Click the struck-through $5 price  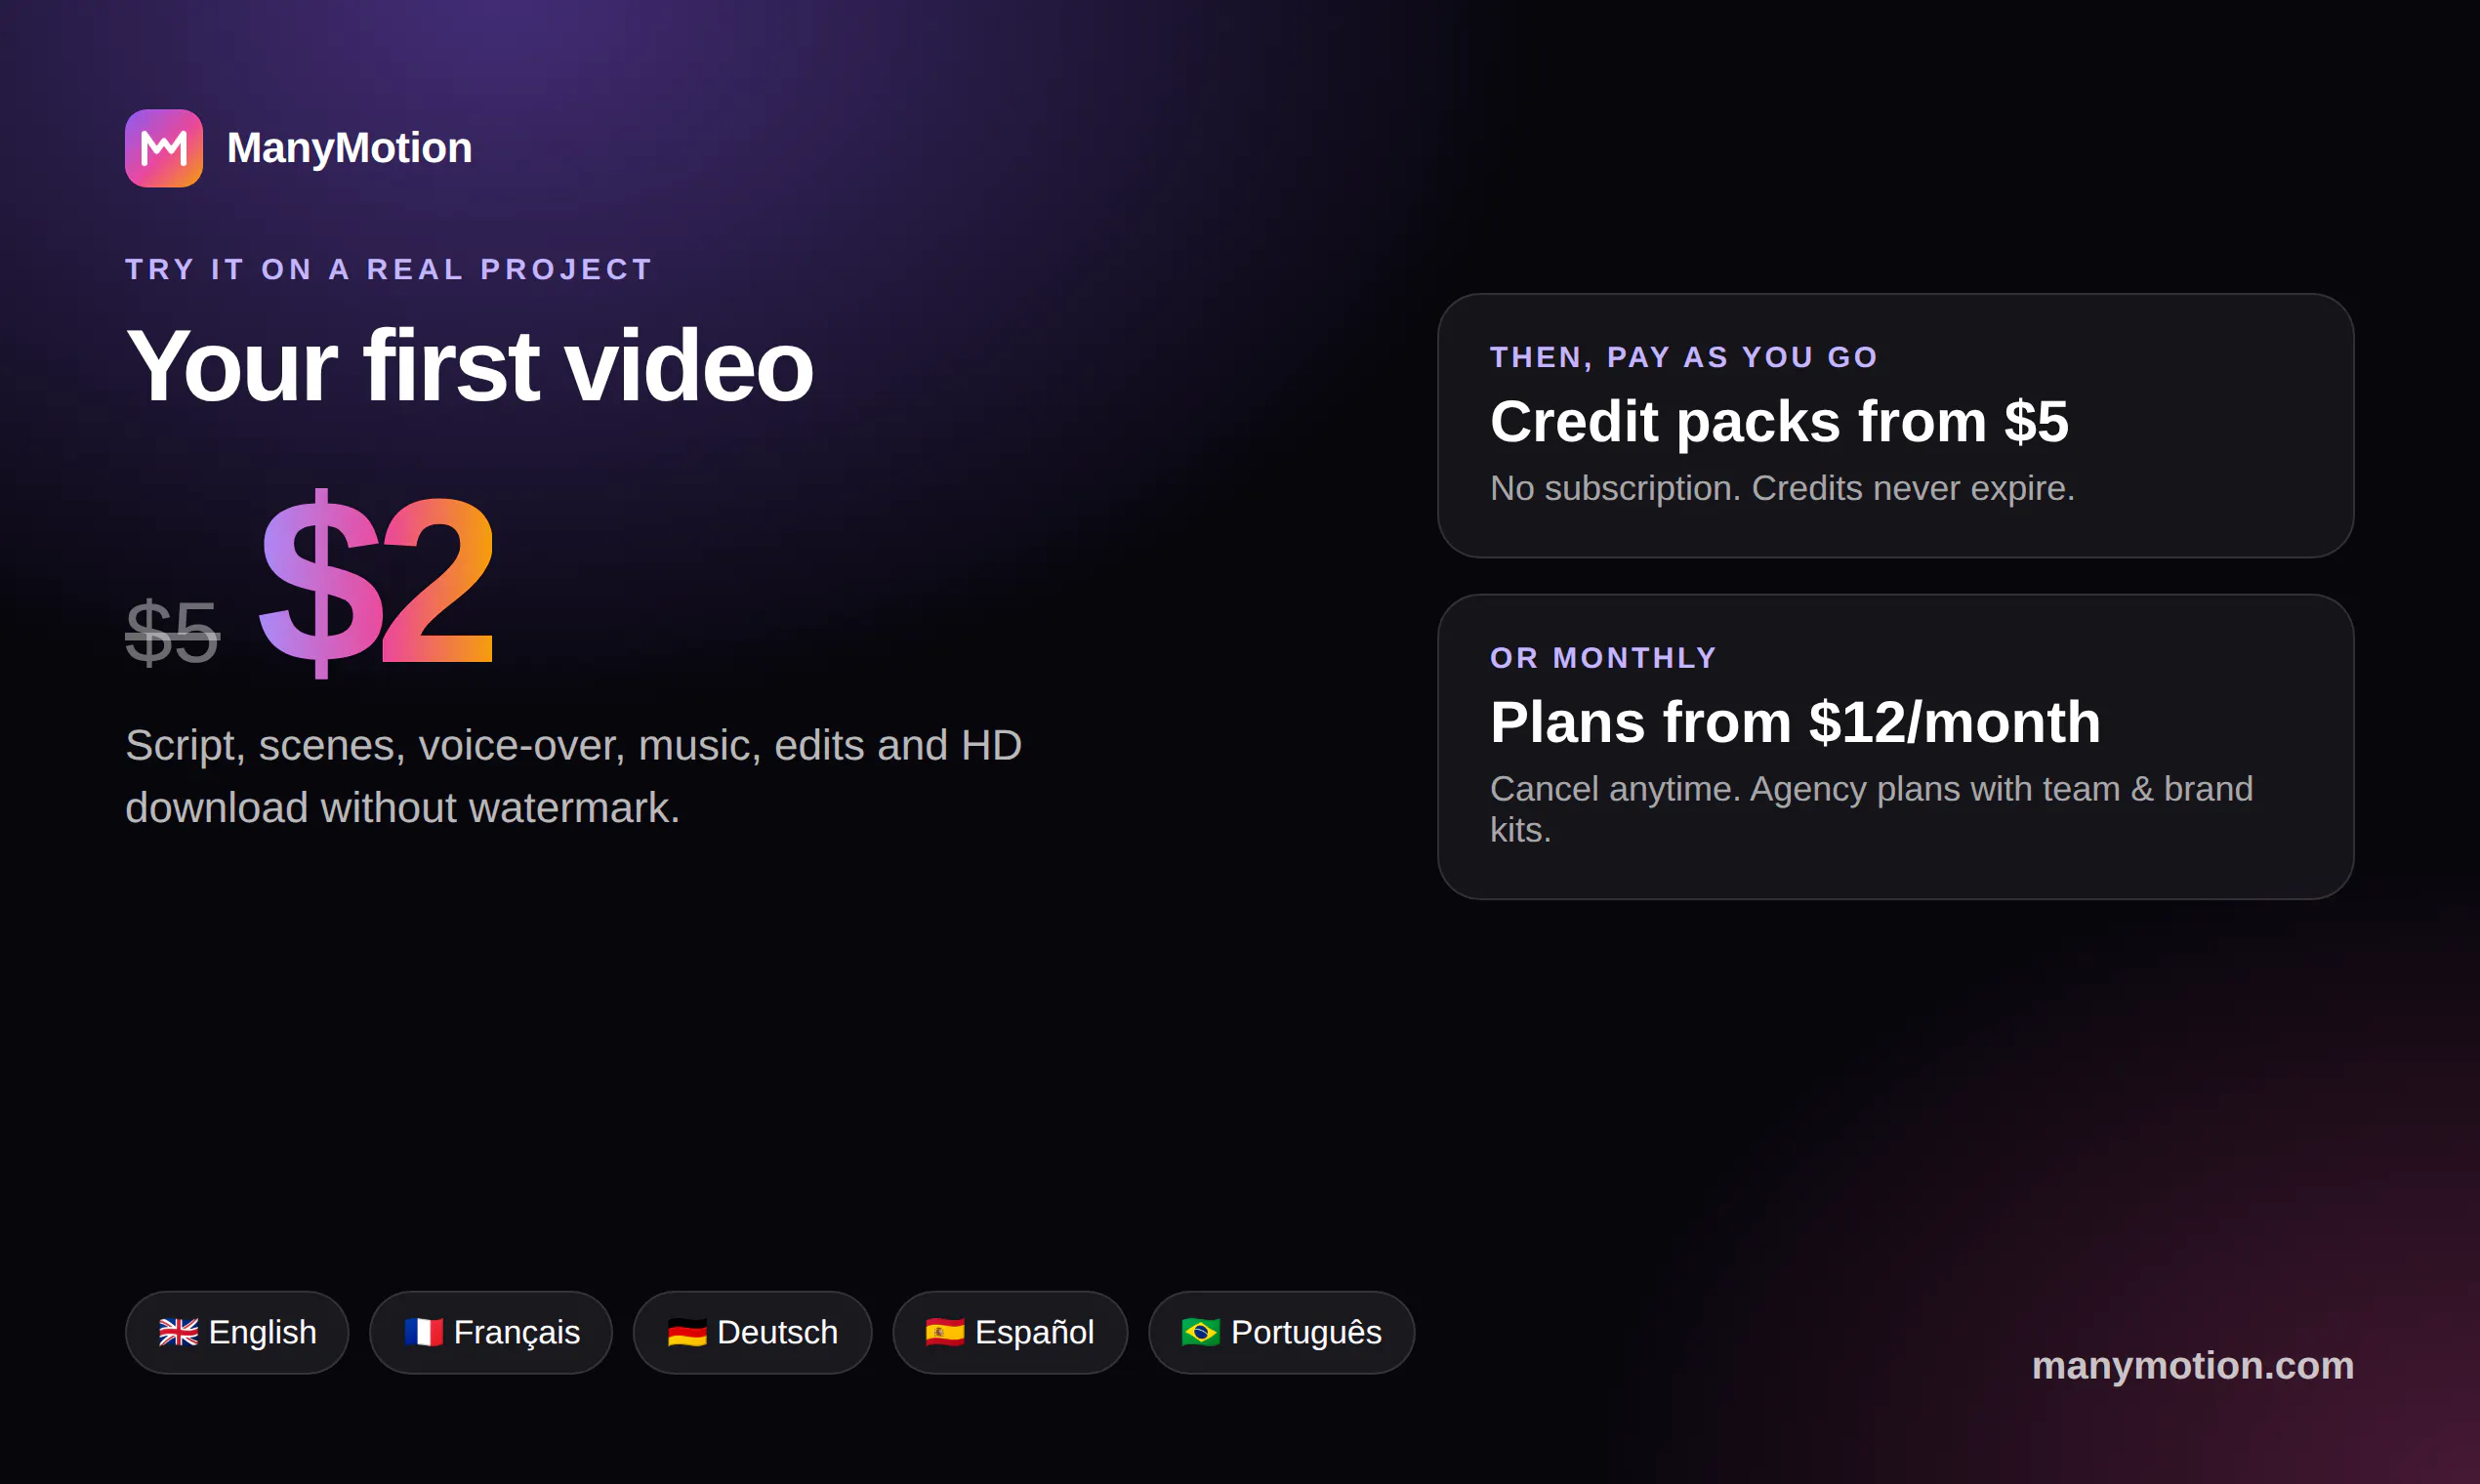[172, 632]
